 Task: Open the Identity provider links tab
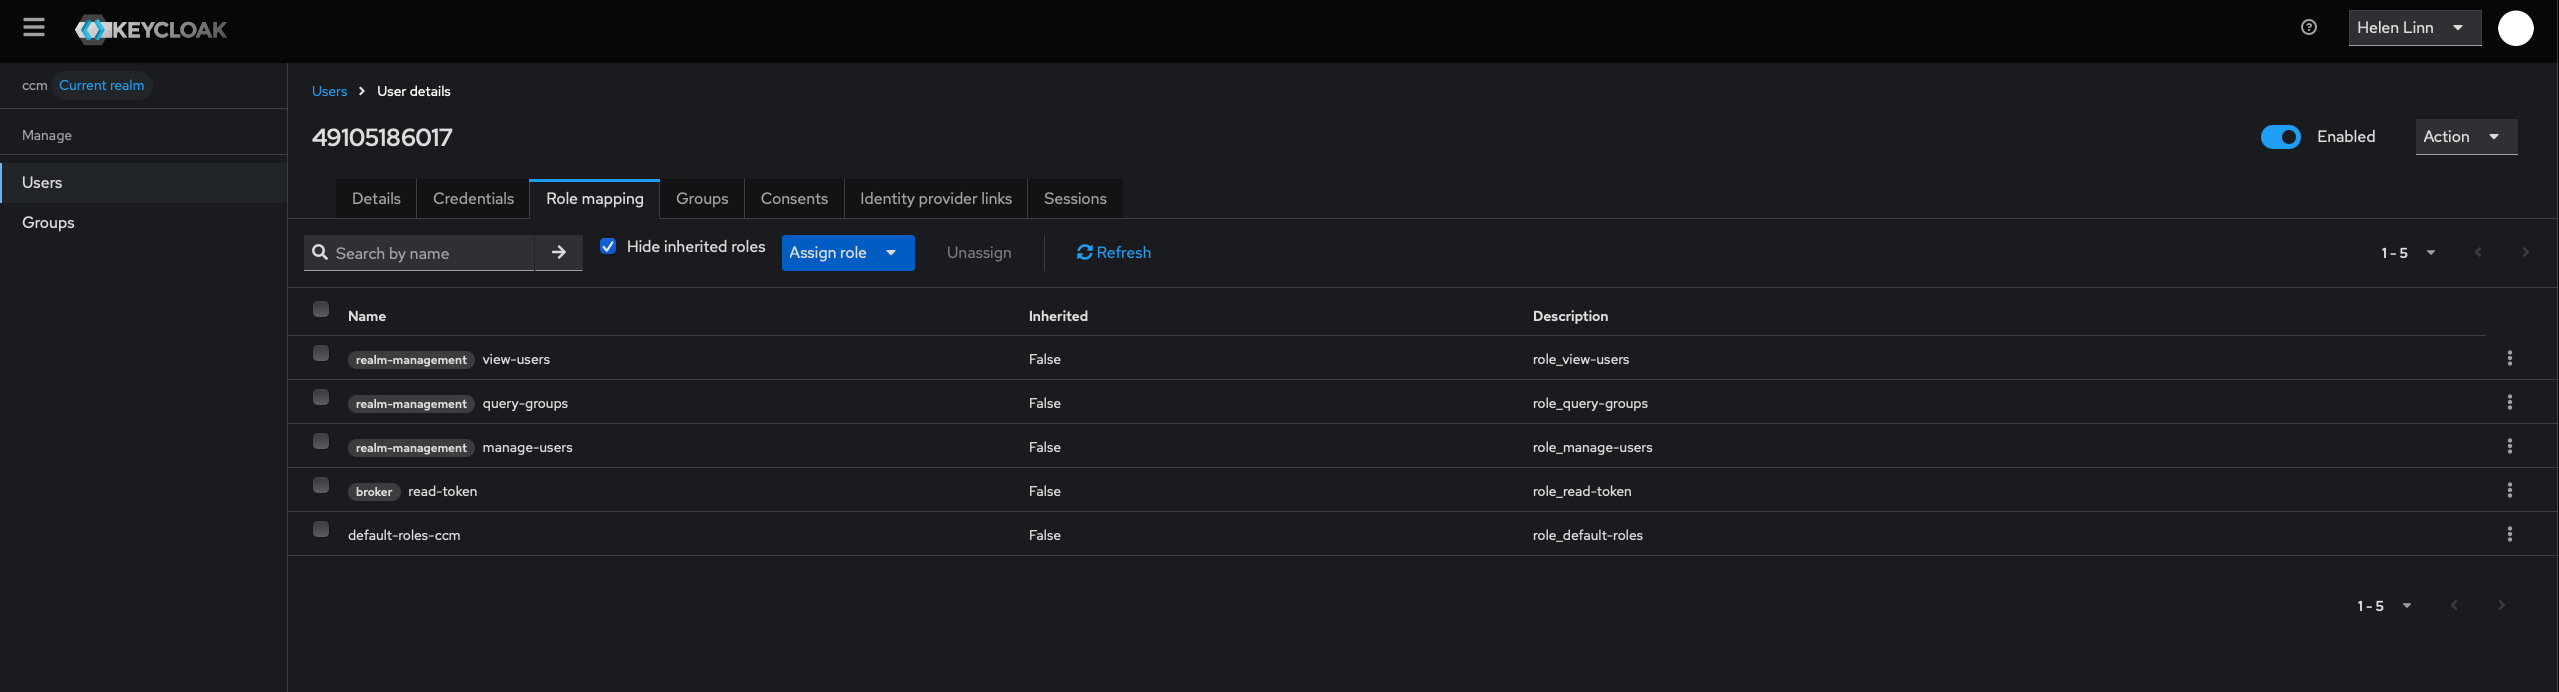coord(936,199)
